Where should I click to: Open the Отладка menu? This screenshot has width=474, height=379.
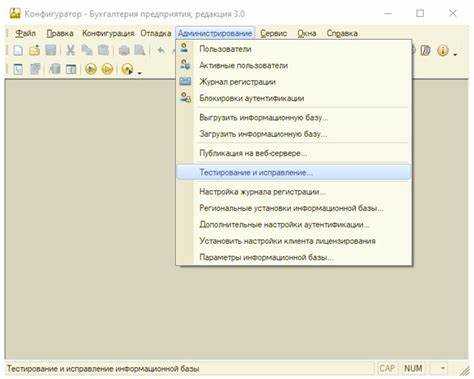click(x=156, y=33)
